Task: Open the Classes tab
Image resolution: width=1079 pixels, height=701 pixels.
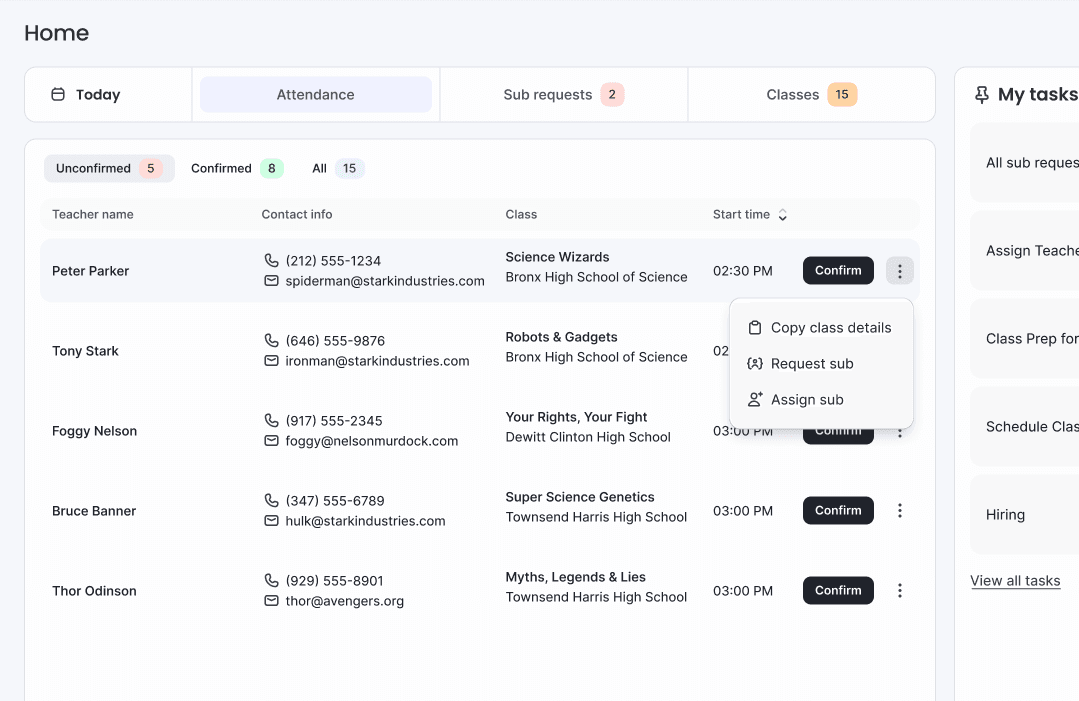Action: pyautogui.click(x=811, y=94)
